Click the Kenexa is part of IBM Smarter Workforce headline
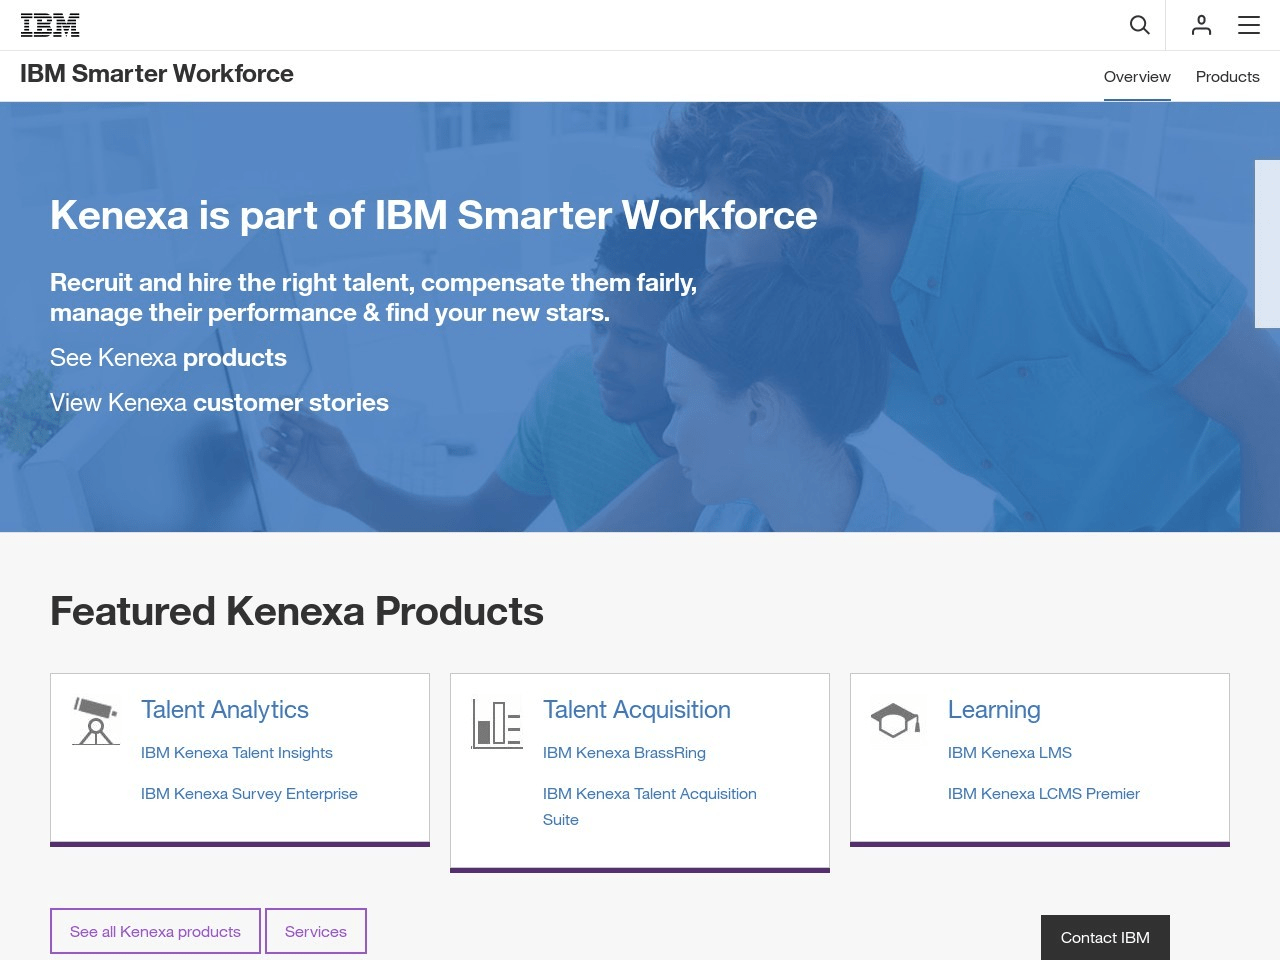 coord(434,215)
